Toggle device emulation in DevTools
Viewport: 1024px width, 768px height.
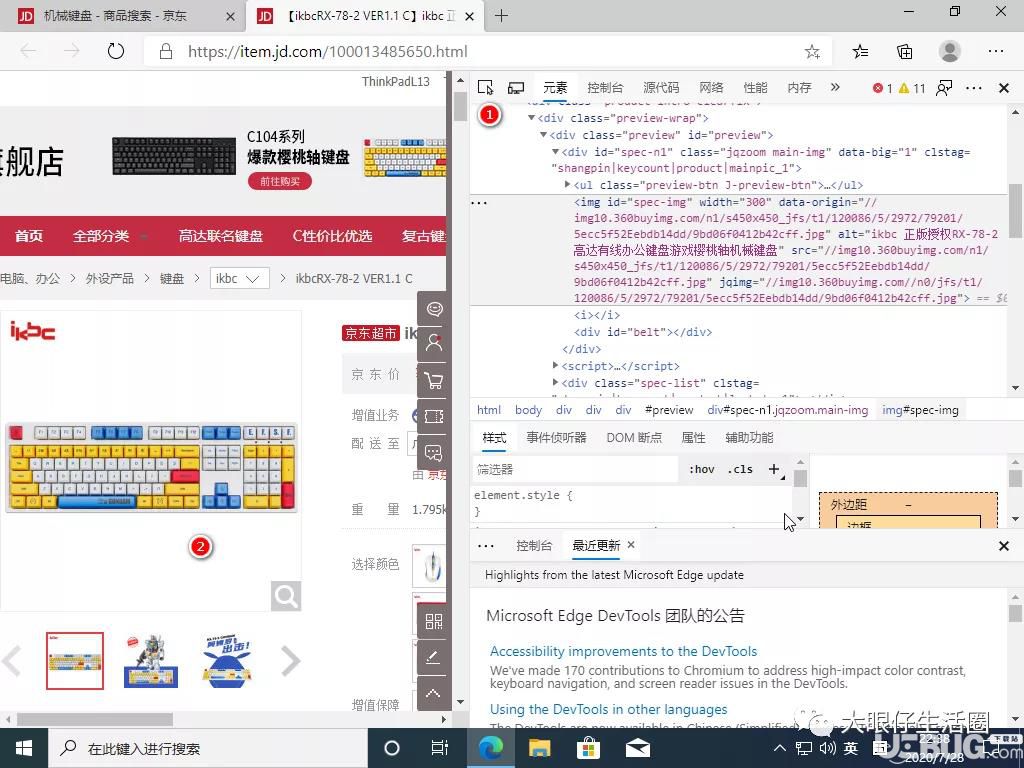(x=516, y=88)
